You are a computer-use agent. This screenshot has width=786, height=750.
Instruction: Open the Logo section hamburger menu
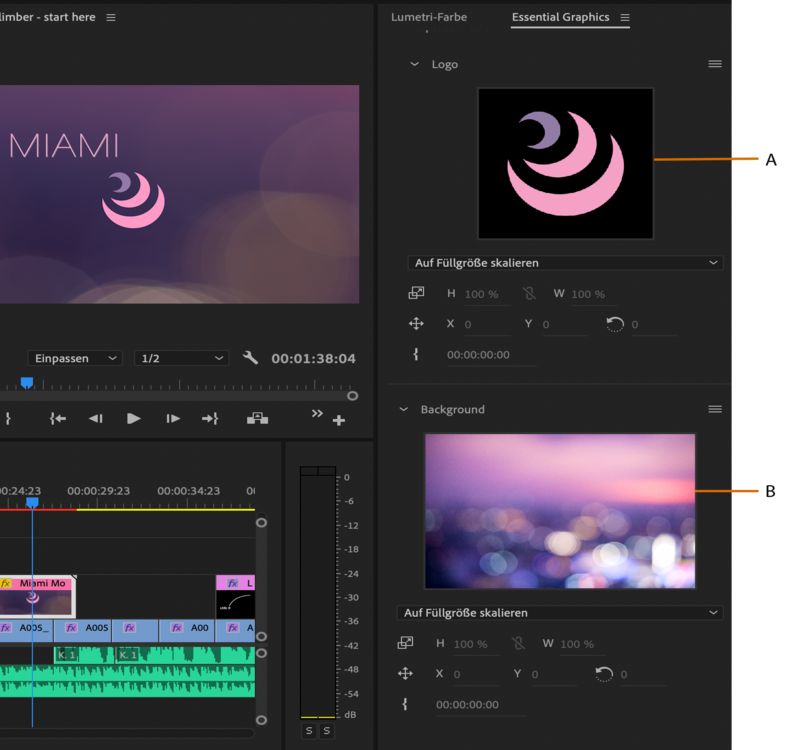point(715,64)
